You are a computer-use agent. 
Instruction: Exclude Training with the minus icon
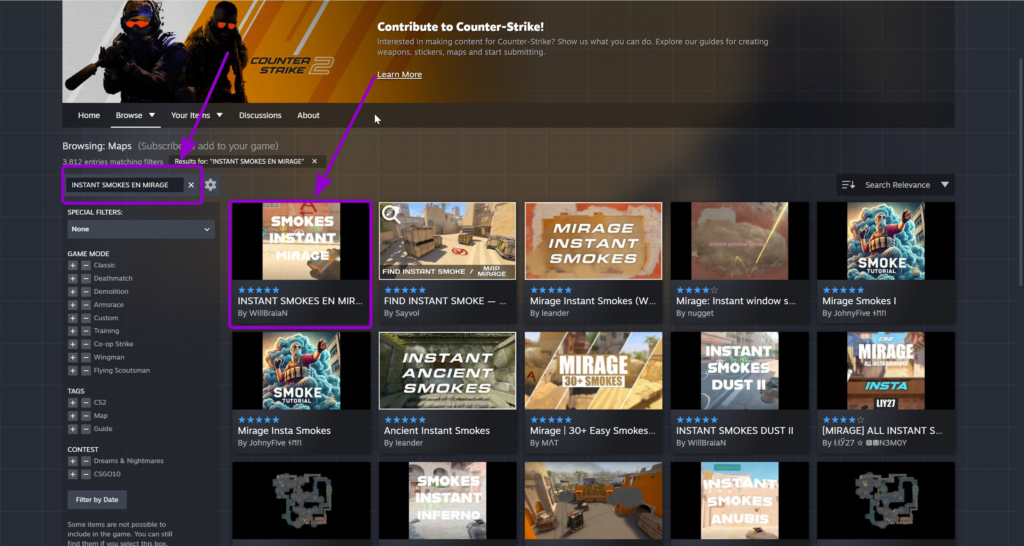tap(86, 330)
